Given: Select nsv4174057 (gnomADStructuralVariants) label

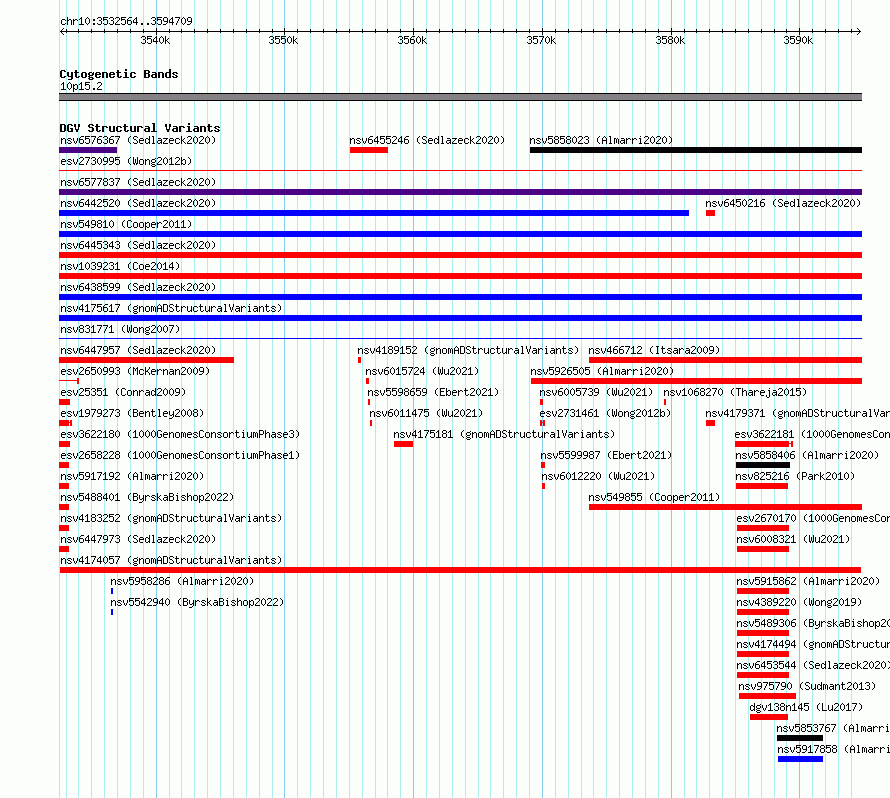Looking at the screenshot, I should 171,560.
